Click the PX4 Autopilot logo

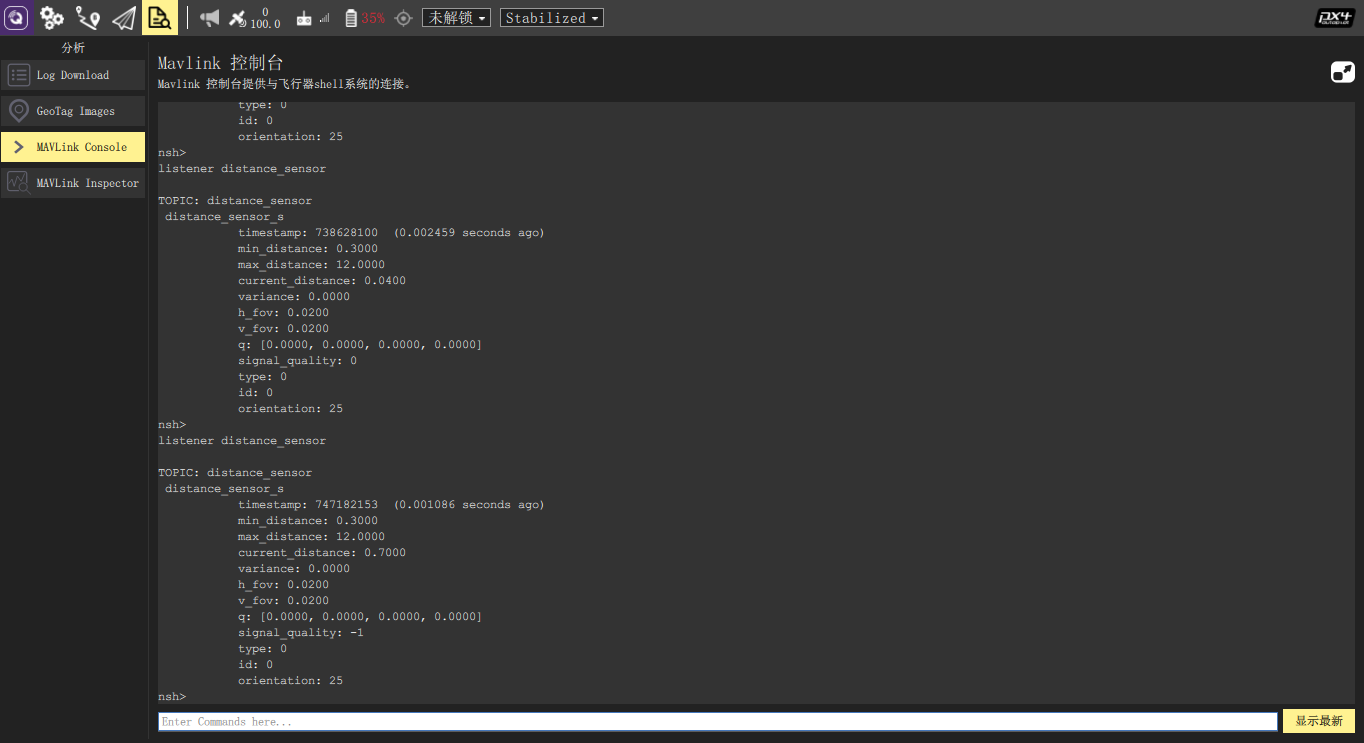[1334, 17]
